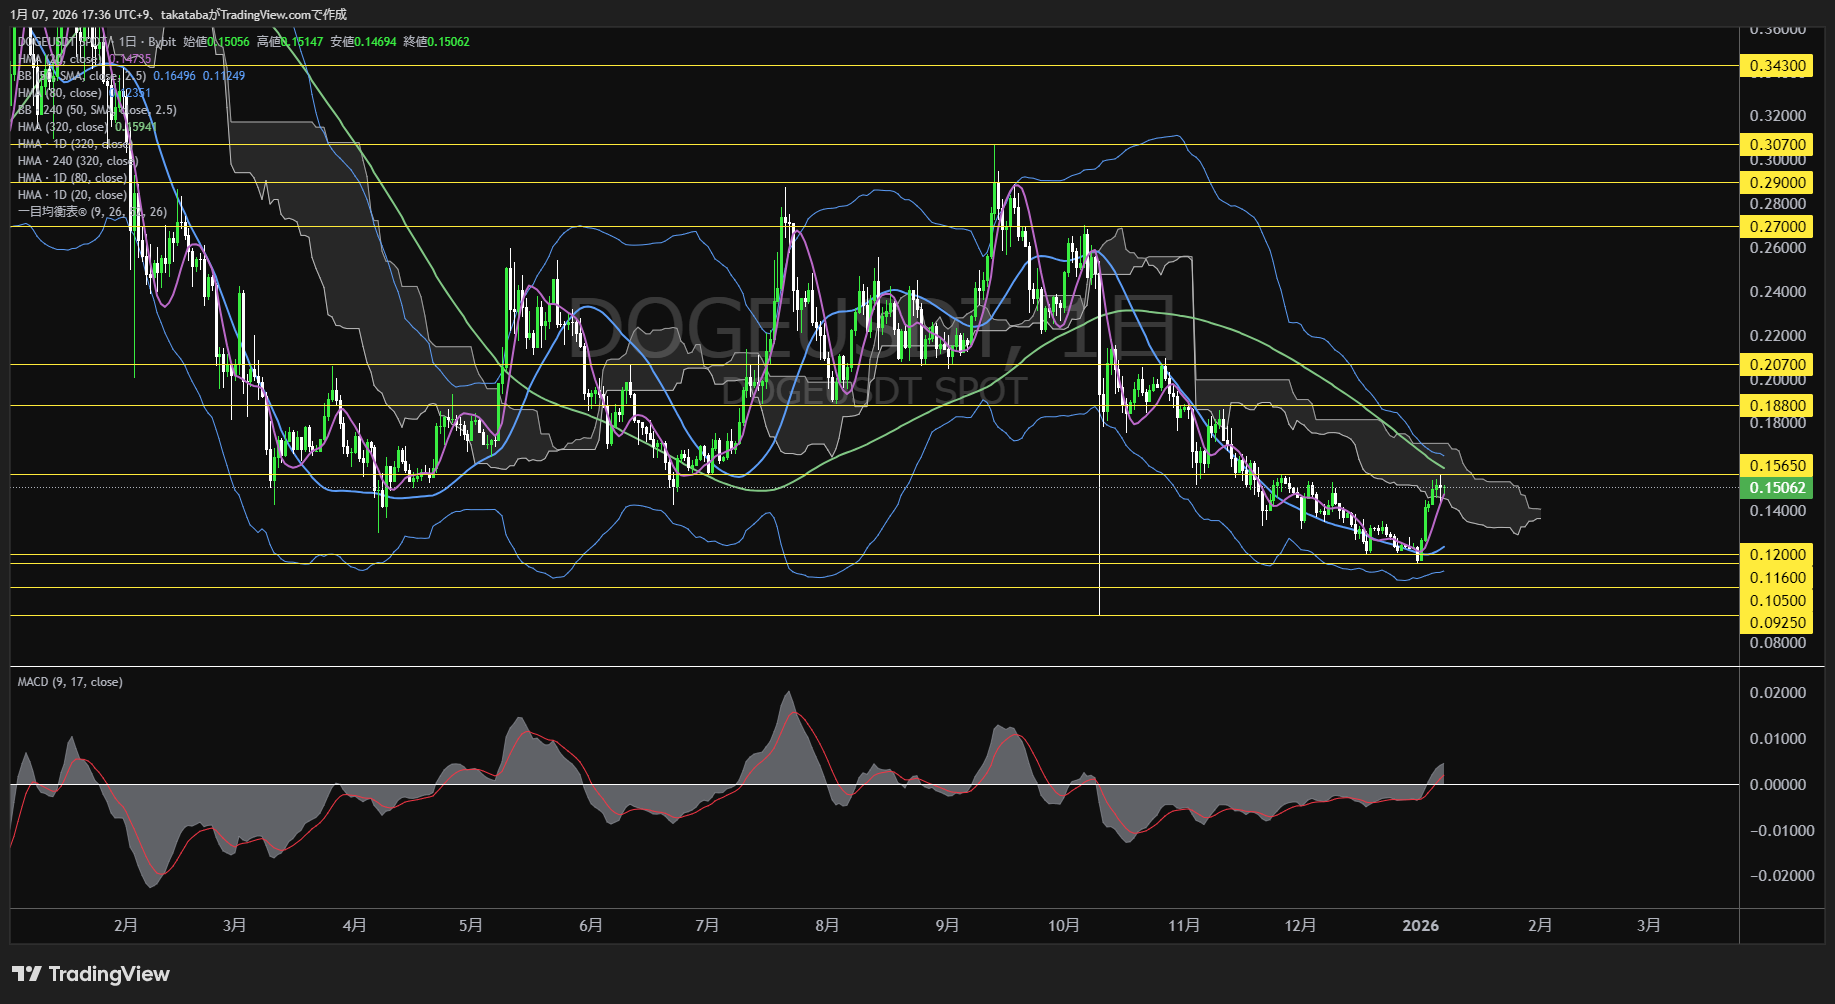Click the yellow 0.18800 price label
Screen dimensions: 1835x1004
1777,406
